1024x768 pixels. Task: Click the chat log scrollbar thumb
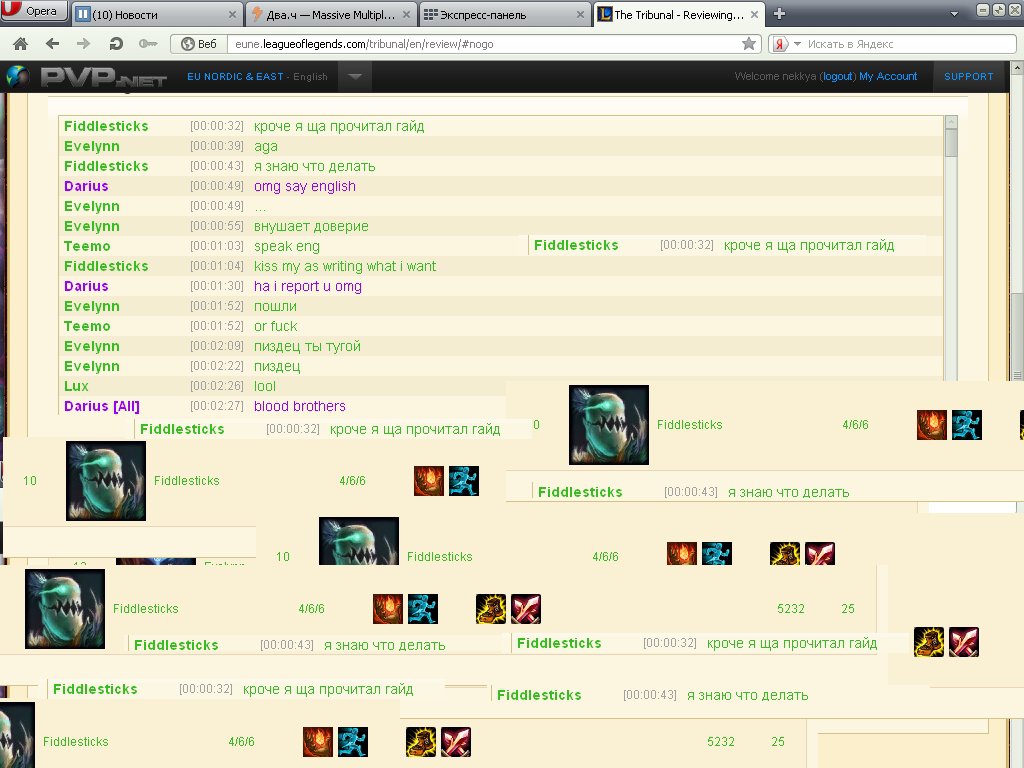pyautogui.click(x=951, y=142)
